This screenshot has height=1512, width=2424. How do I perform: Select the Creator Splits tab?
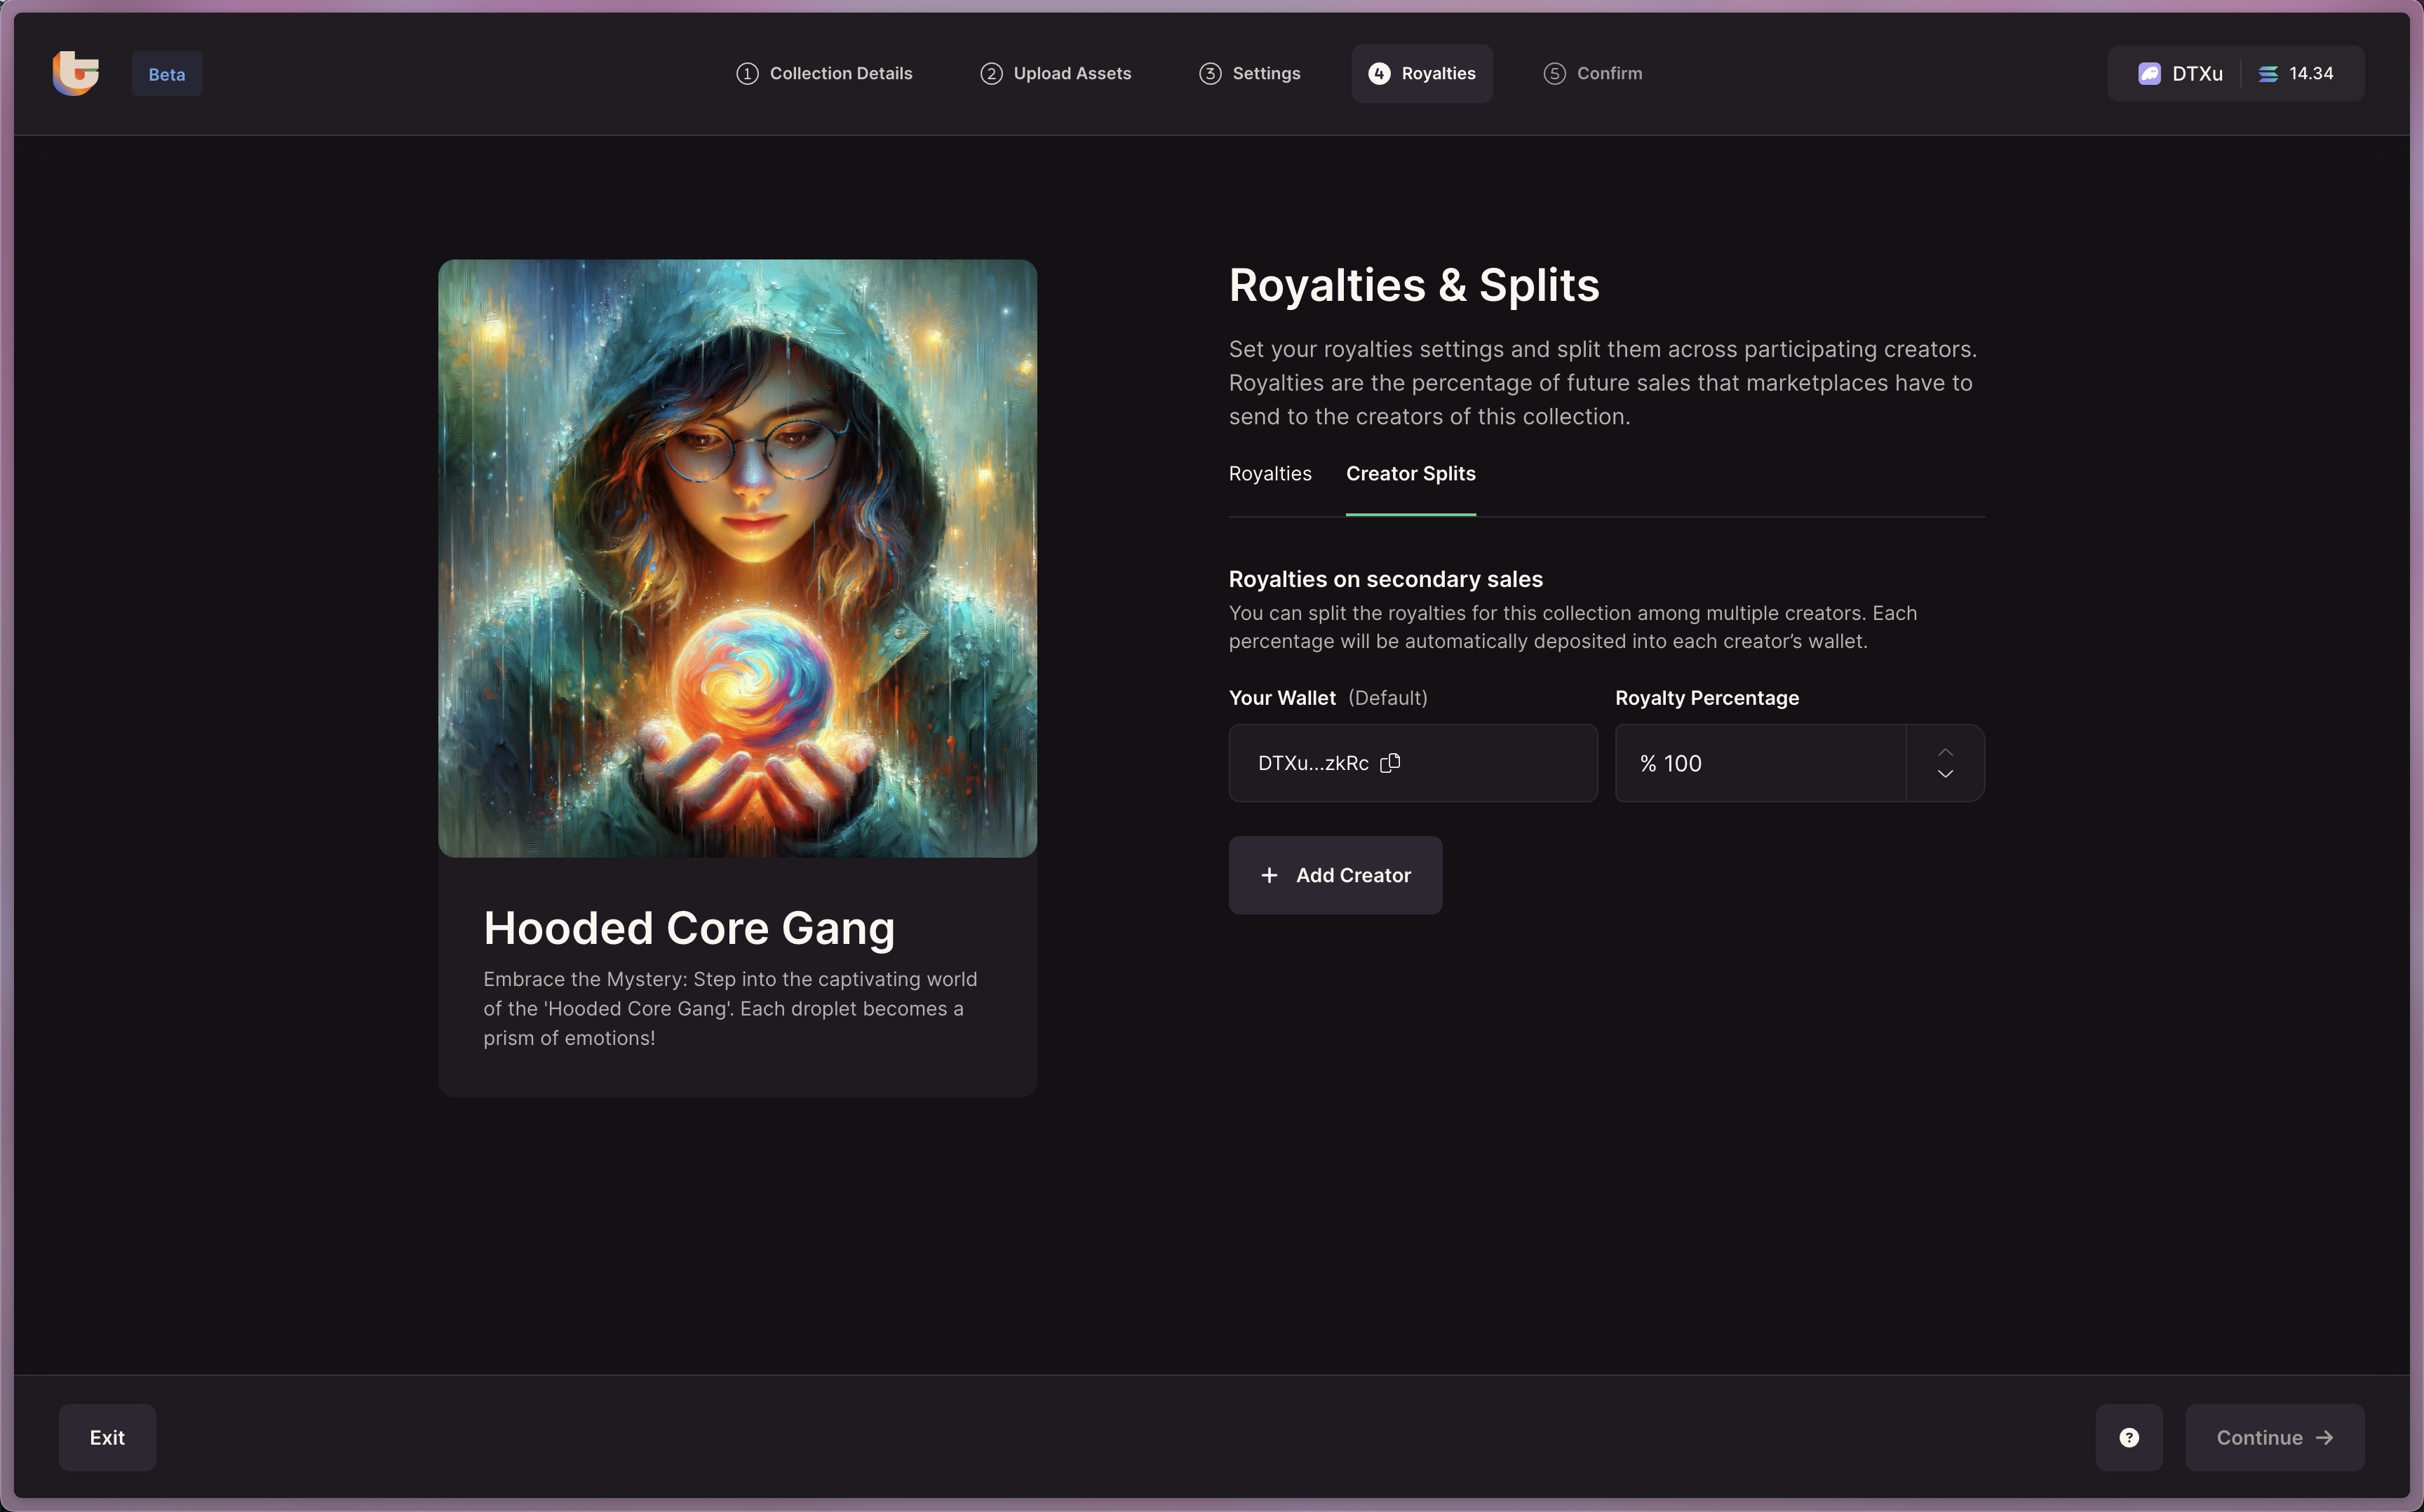click(1410, 474)
